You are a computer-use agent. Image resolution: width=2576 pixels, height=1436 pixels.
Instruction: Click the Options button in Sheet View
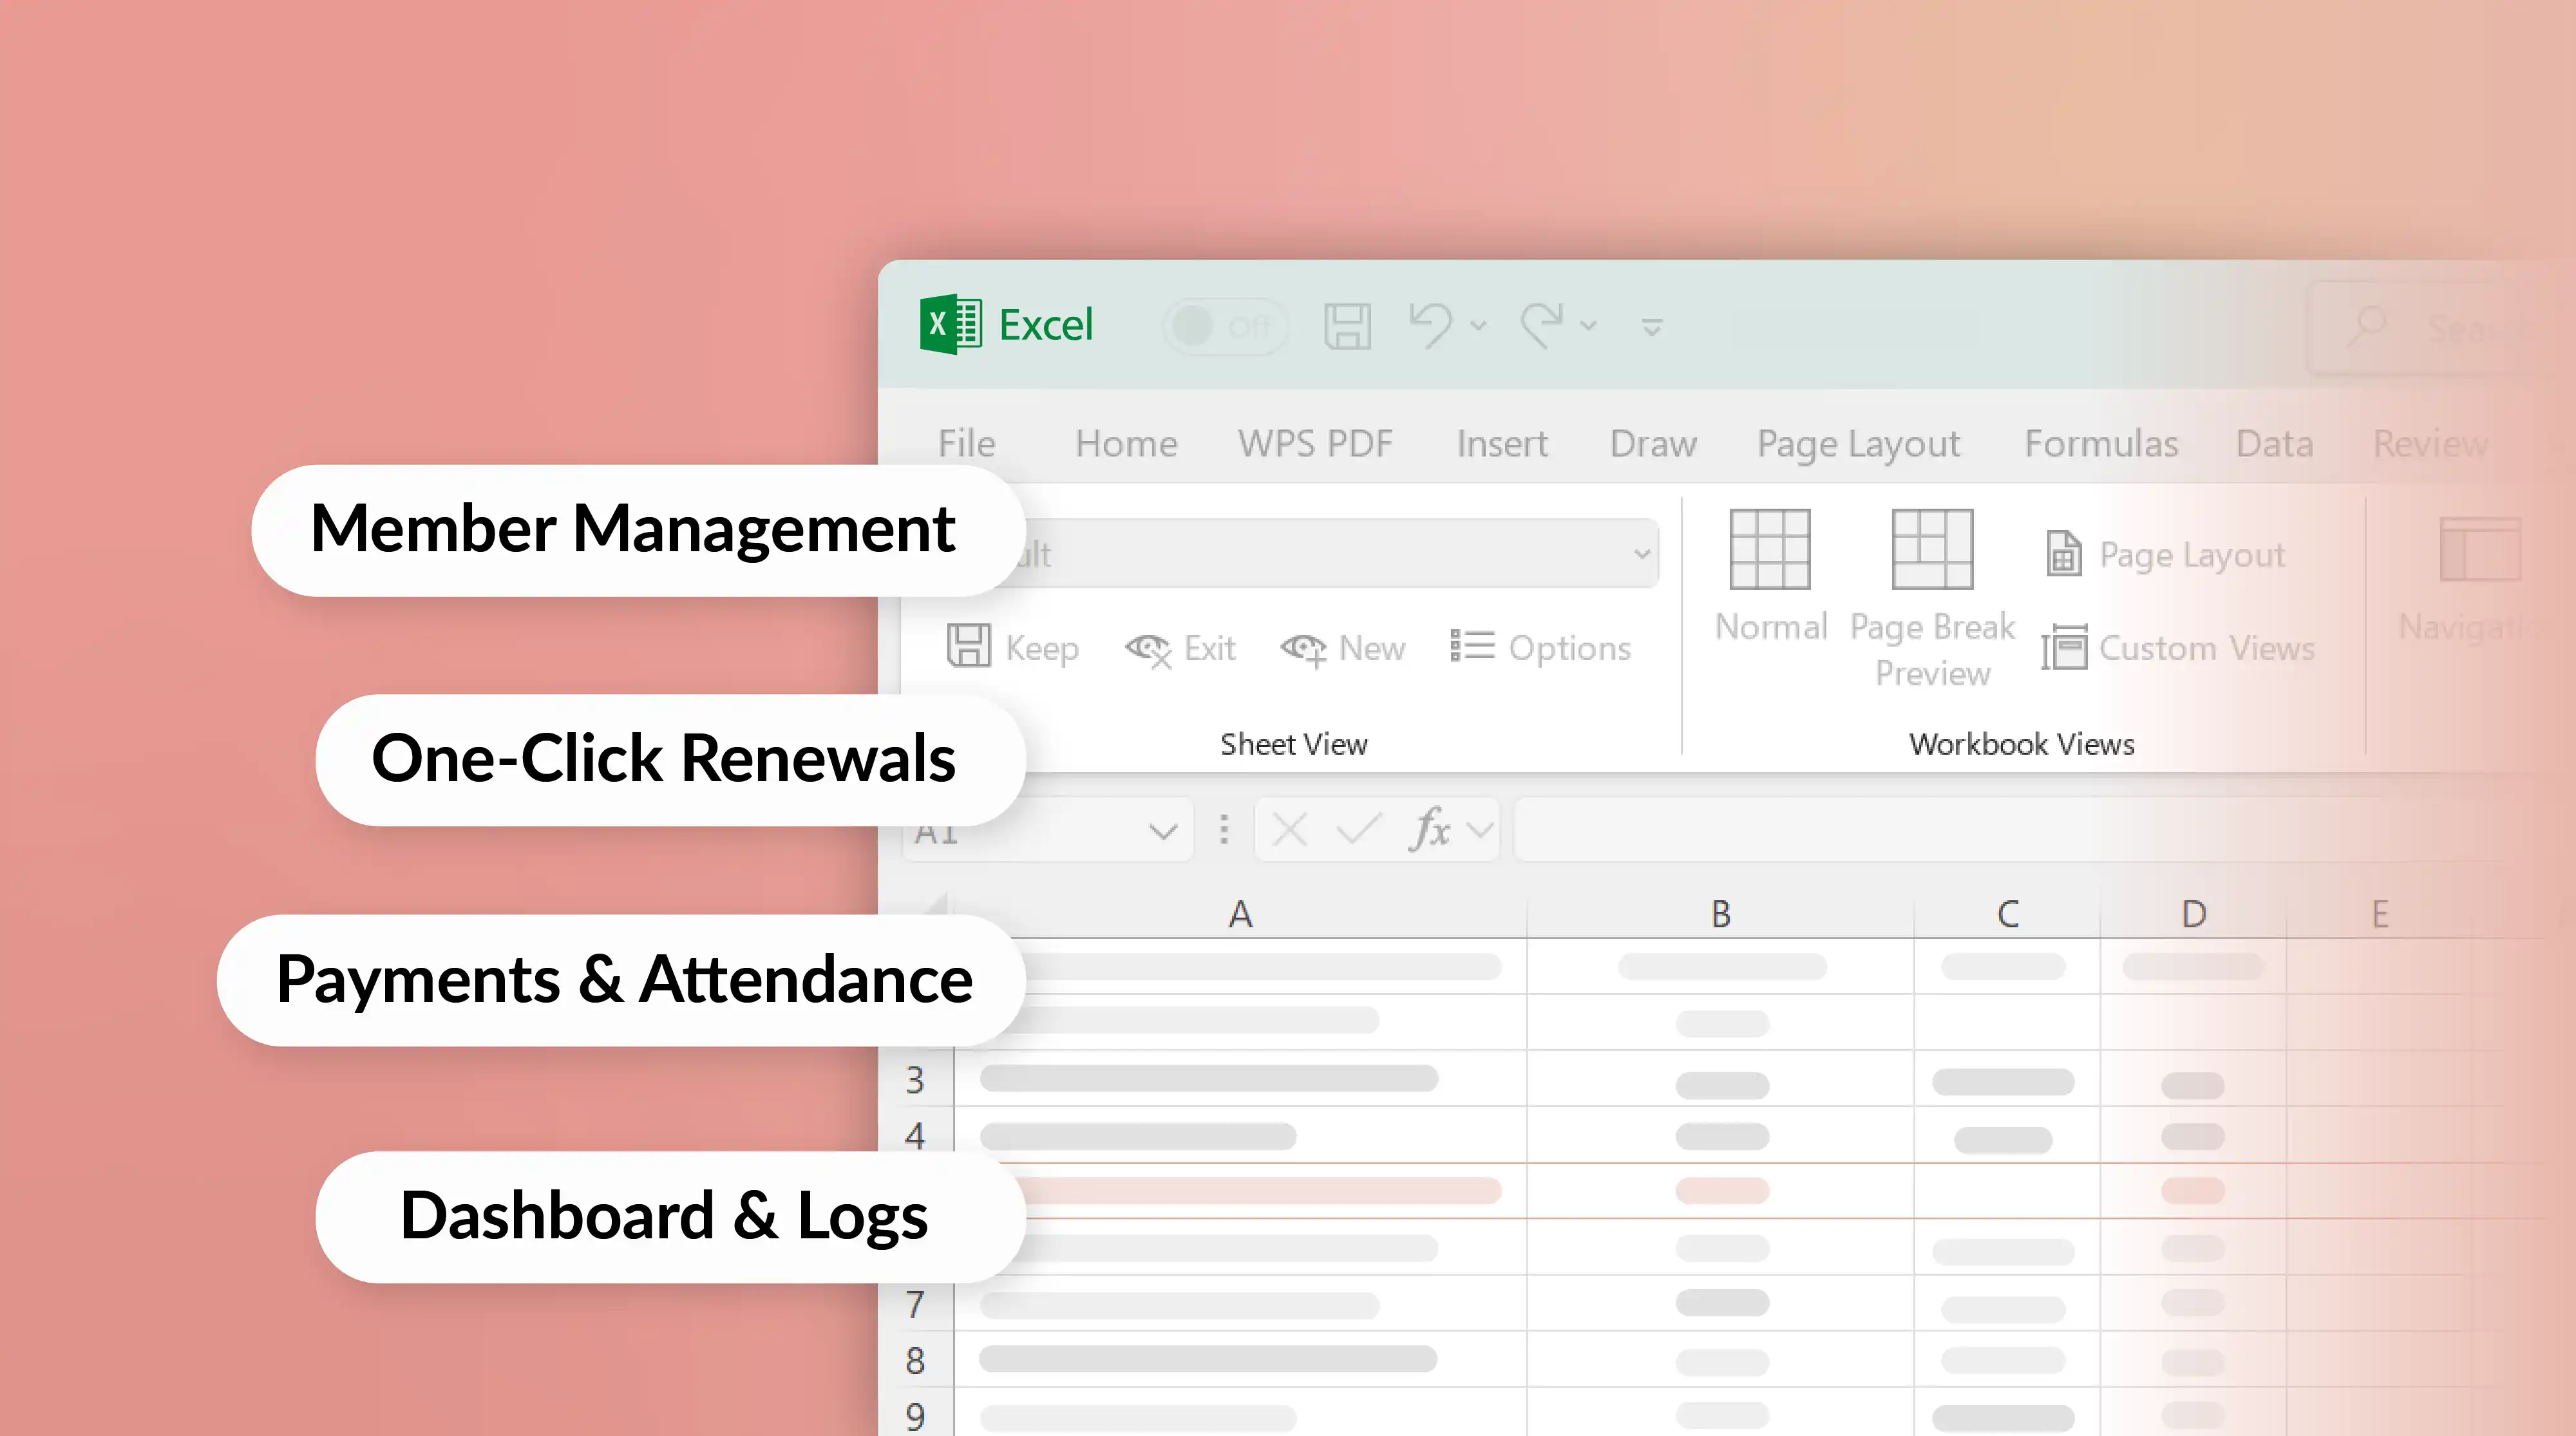[1541, 648]
